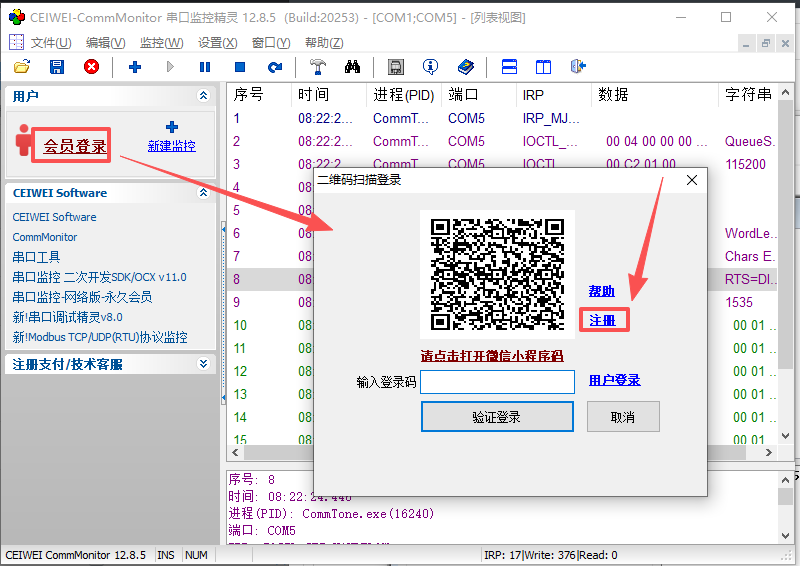
Task: Collapse the 用户 panel section
Action: coord(204,96)
